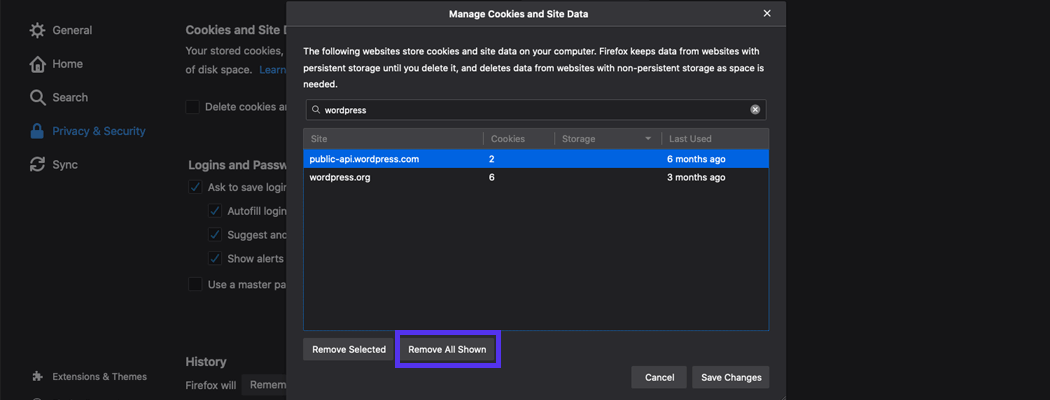Open the Sync arrows icon
This screenshot has height=400, width=1050.
point(37,164)
